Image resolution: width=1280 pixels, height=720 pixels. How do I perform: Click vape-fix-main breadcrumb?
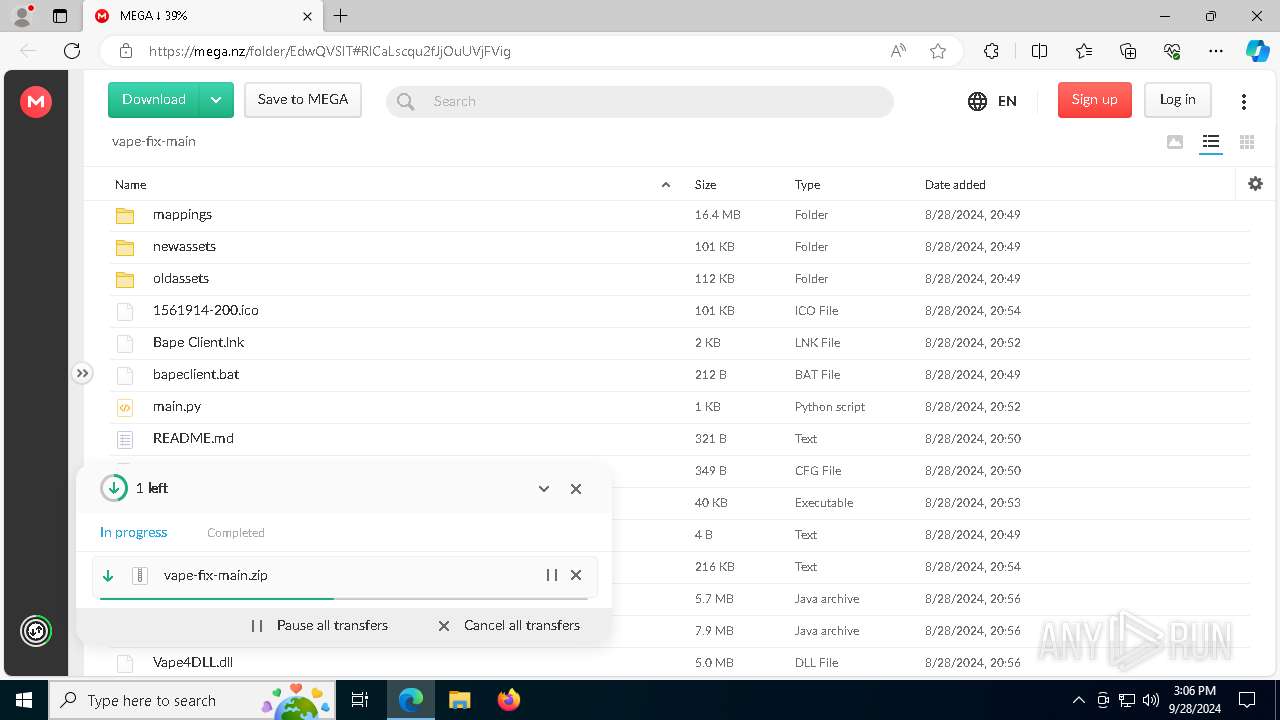154,142
